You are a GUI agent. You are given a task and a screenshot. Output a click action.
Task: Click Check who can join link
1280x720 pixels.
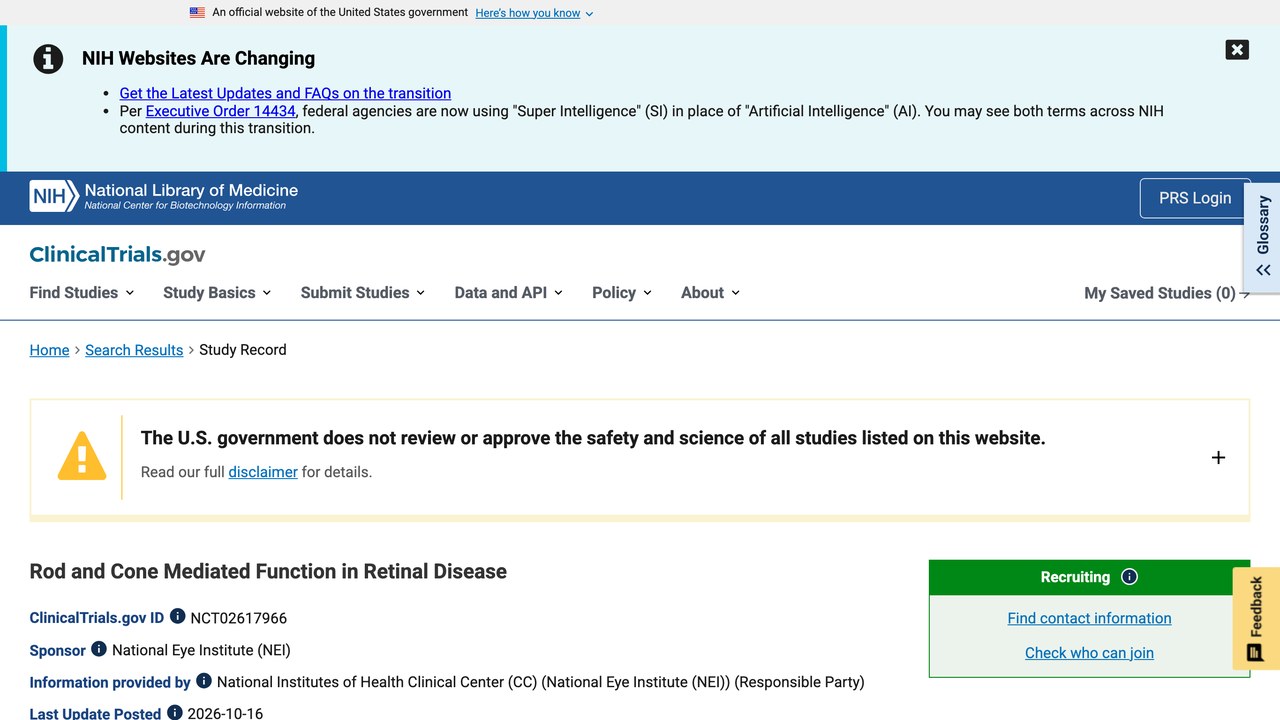coord(1089,653)
